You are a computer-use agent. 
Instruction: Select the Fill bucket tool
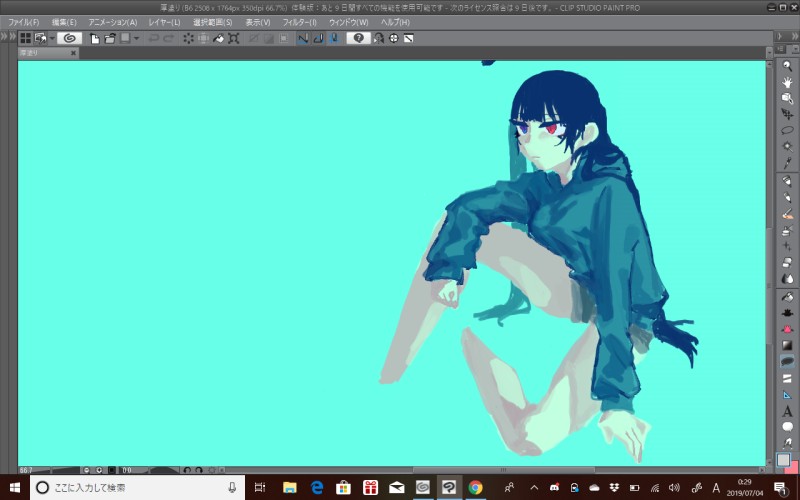(x=787, y=296)
